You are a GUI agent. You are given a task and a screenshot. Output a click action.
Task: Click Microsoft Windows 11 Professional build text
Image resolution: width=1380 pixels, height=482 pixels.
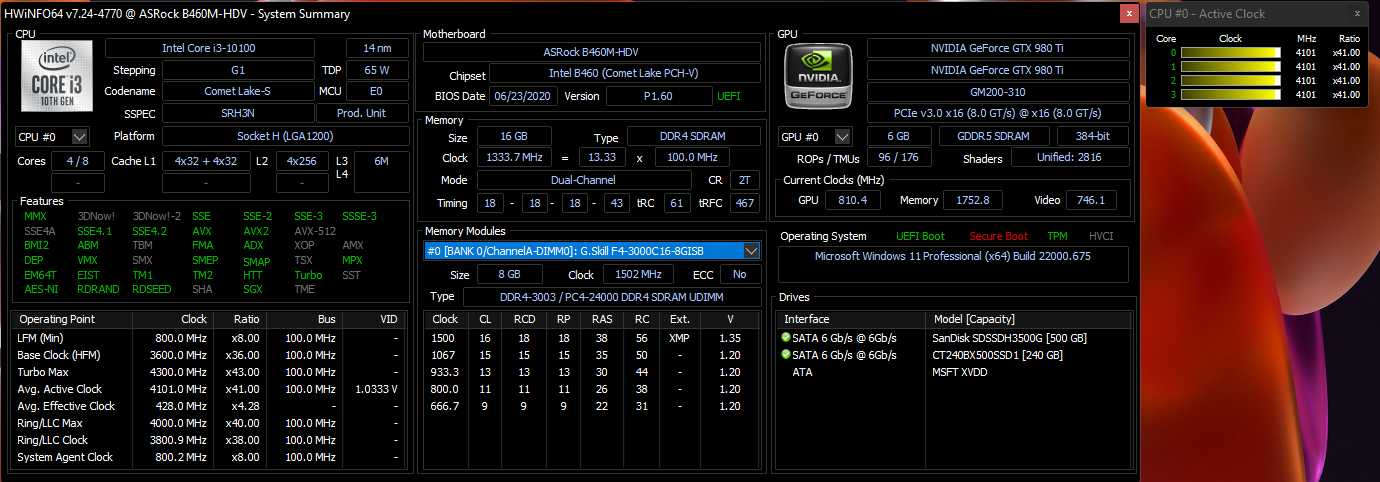tap(952, 256)
